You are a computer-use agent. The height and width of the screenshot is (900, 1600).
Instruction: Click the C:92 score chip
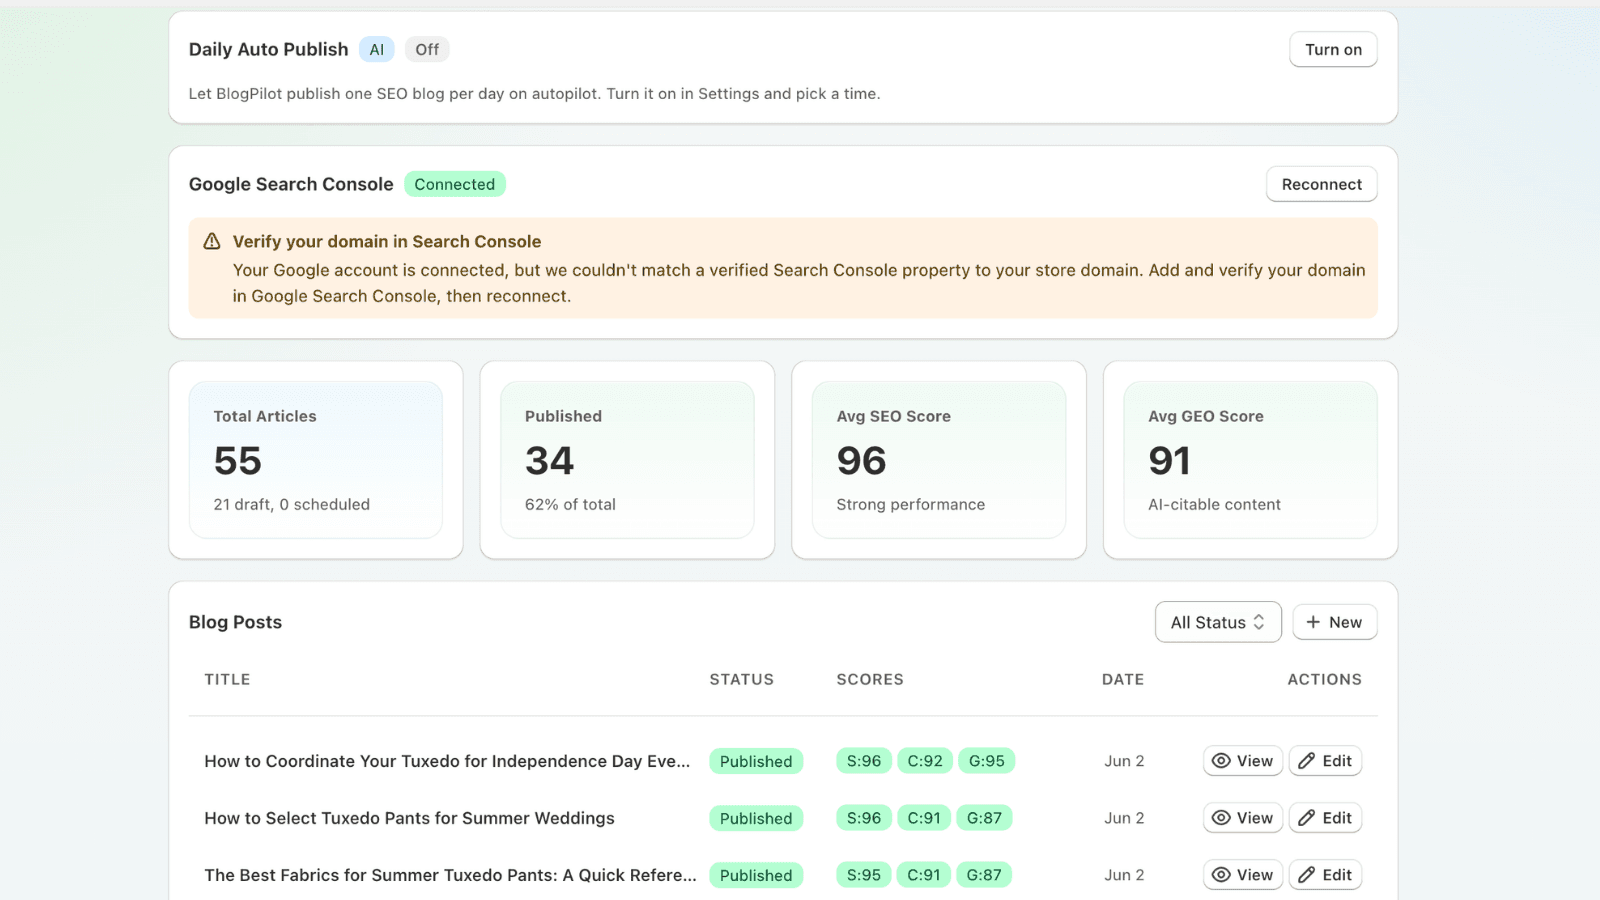pyautogui.click(x=925, y=761)
